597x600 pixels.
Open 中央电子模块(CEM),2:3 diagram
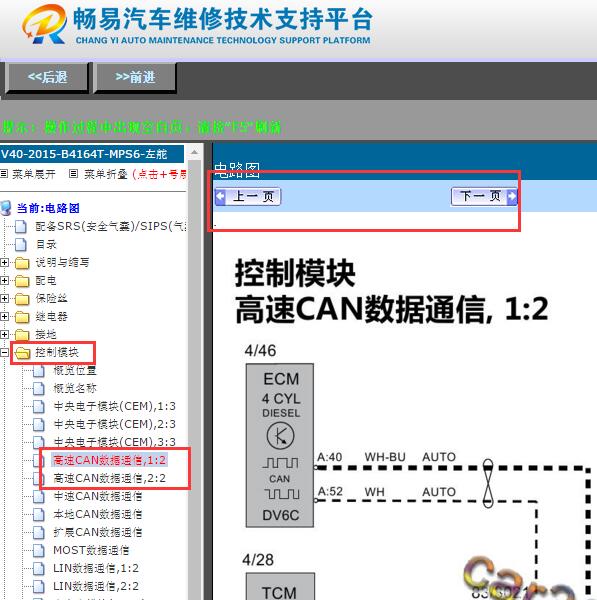(114, 424)
